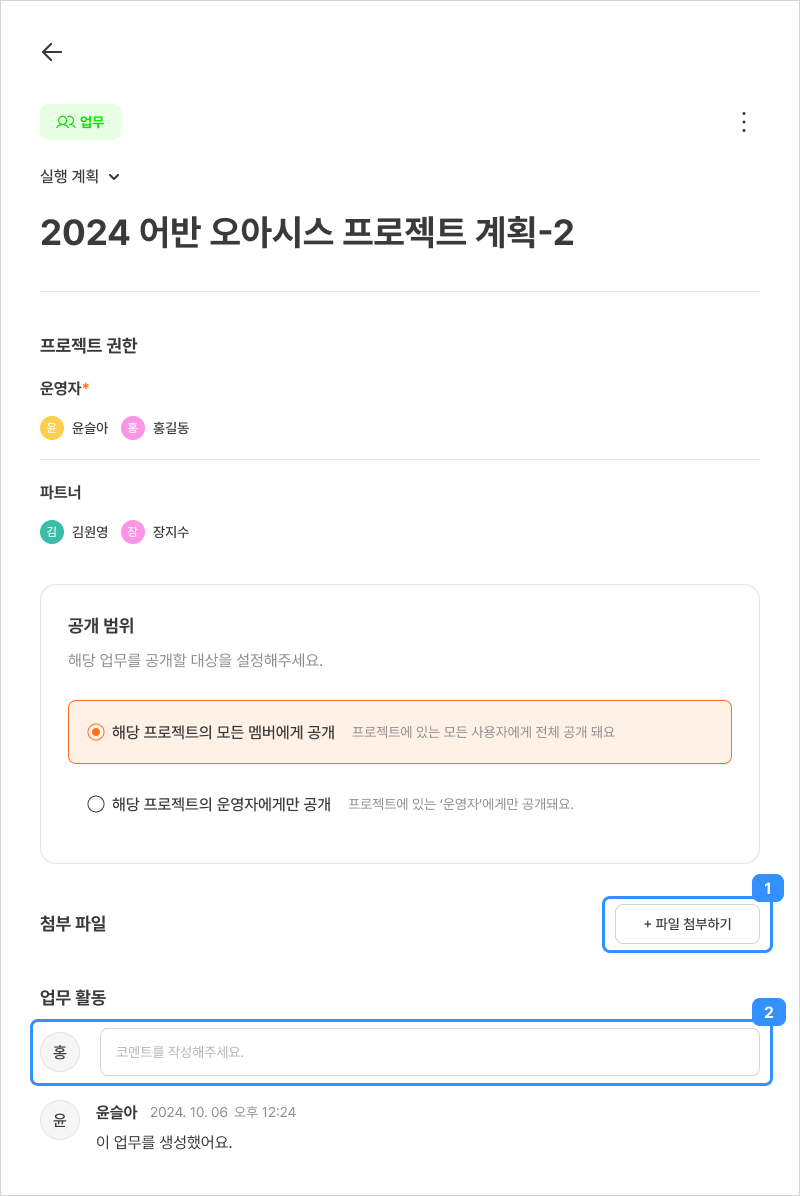
Task: Select 운영자에게만 공개 radio option
Action: [x=96, y=804]
